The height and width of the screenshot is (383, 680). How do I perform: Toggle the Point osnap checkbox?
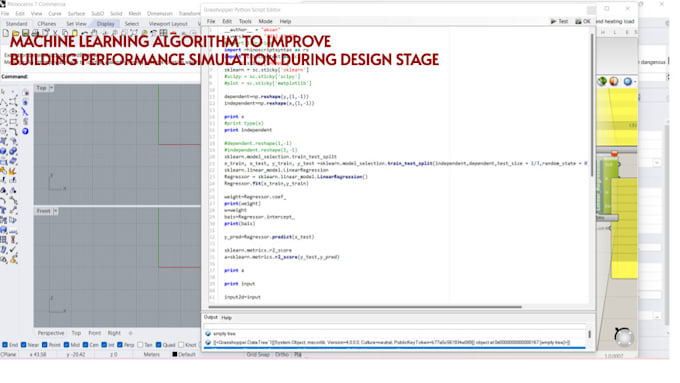[45, 345]
